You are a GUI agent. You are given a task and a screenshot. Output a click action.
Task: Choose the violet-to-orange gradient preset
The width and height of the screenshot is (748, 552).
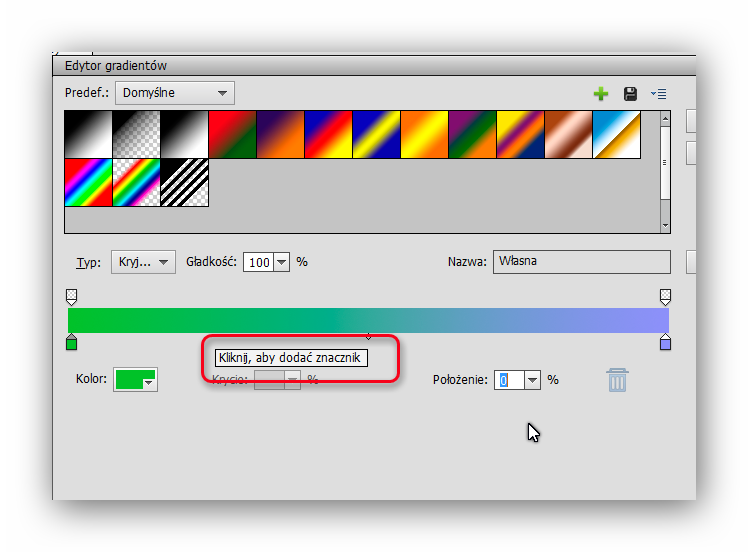[x=280, y=135]
